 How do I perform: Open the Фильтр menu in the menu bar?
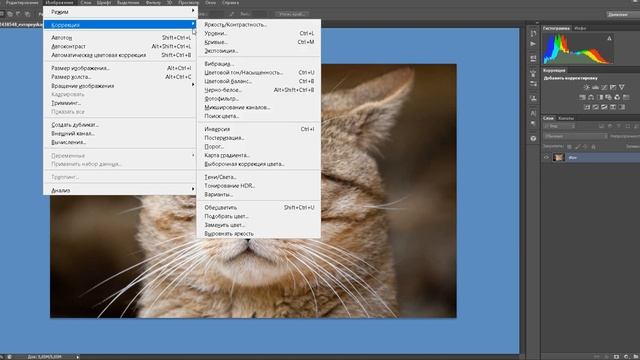click(153, 2)
